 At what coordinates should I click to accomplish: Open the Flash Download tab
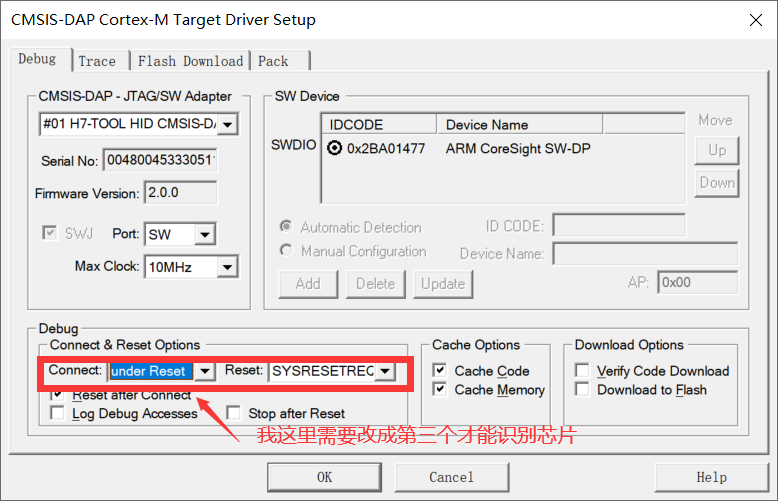(x=190, y=61)
